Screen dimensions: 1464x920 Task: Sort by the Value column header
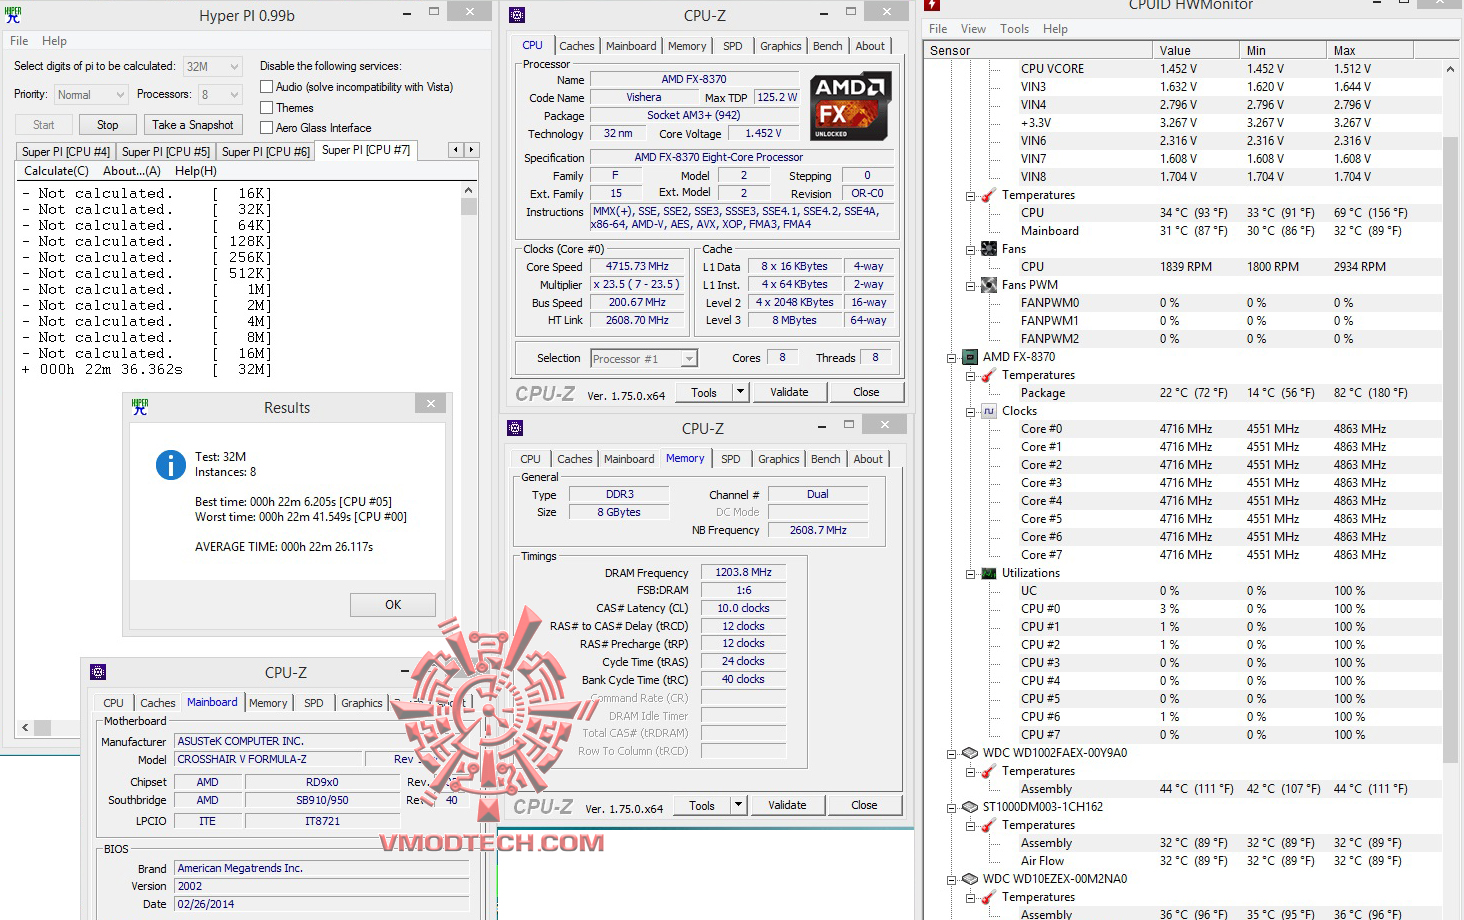pyautogui.click(x=1195, y=50)
